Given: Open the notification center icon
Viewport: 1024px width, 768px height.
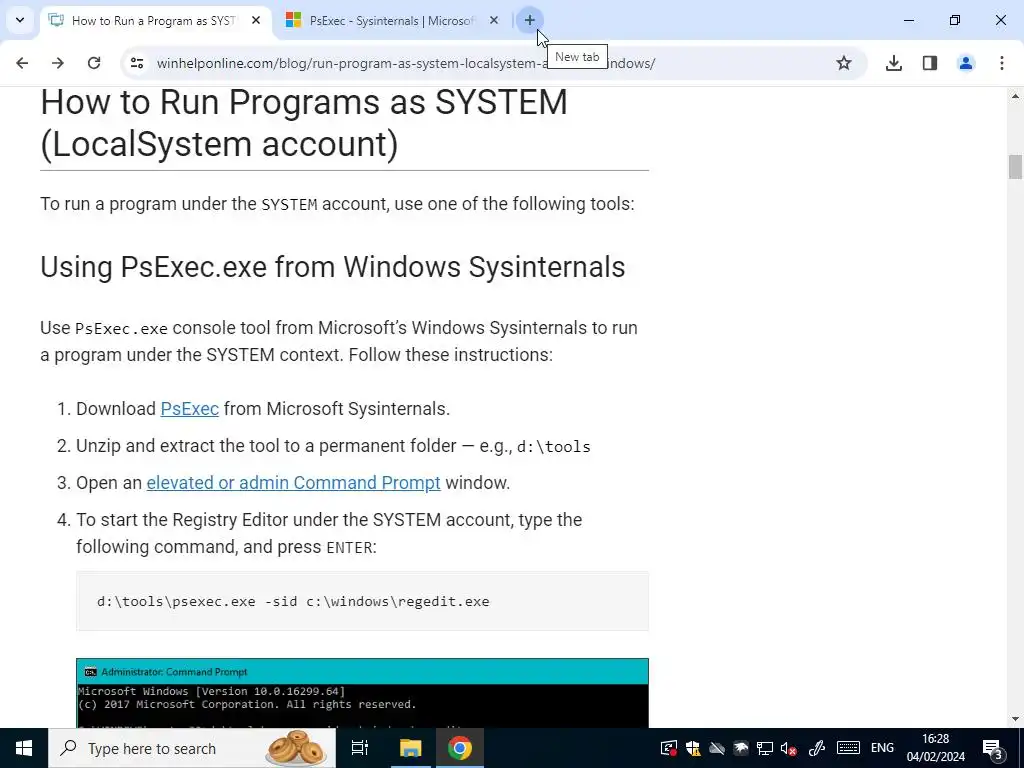Looking at the screenshot, I should pyautogui.click(x=993, y=748).
